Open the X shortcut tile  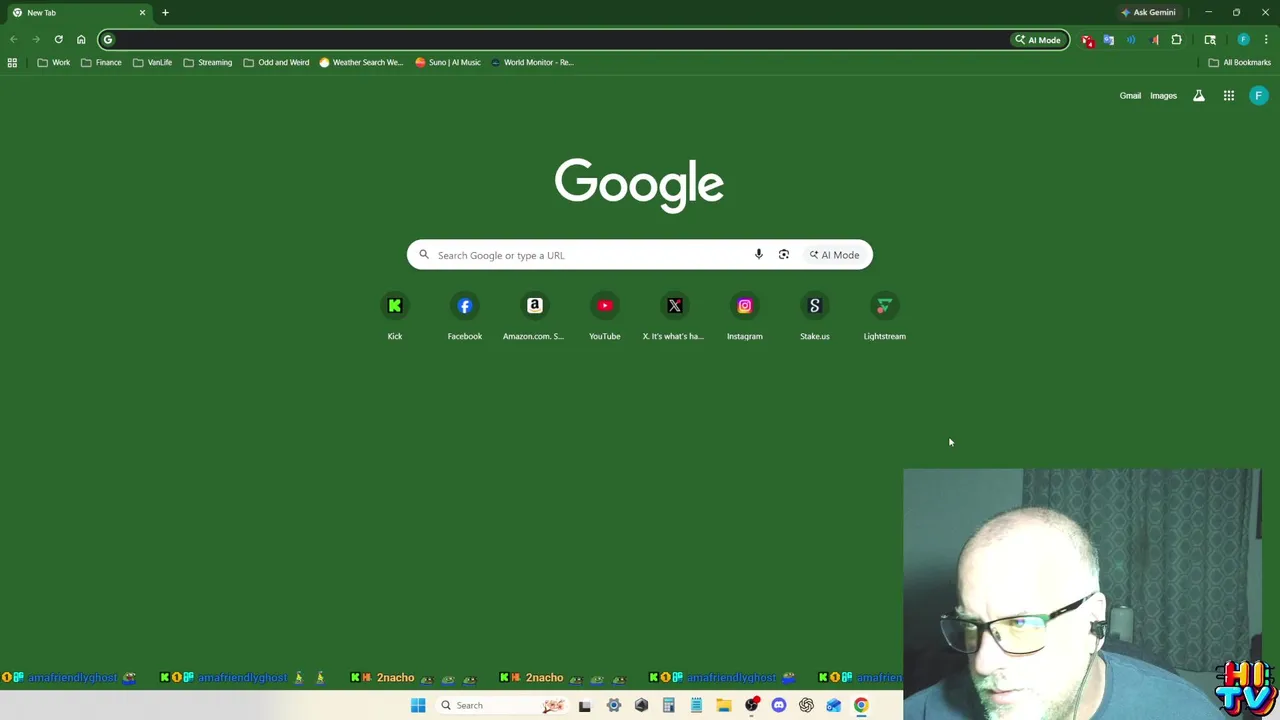(674, 317)
